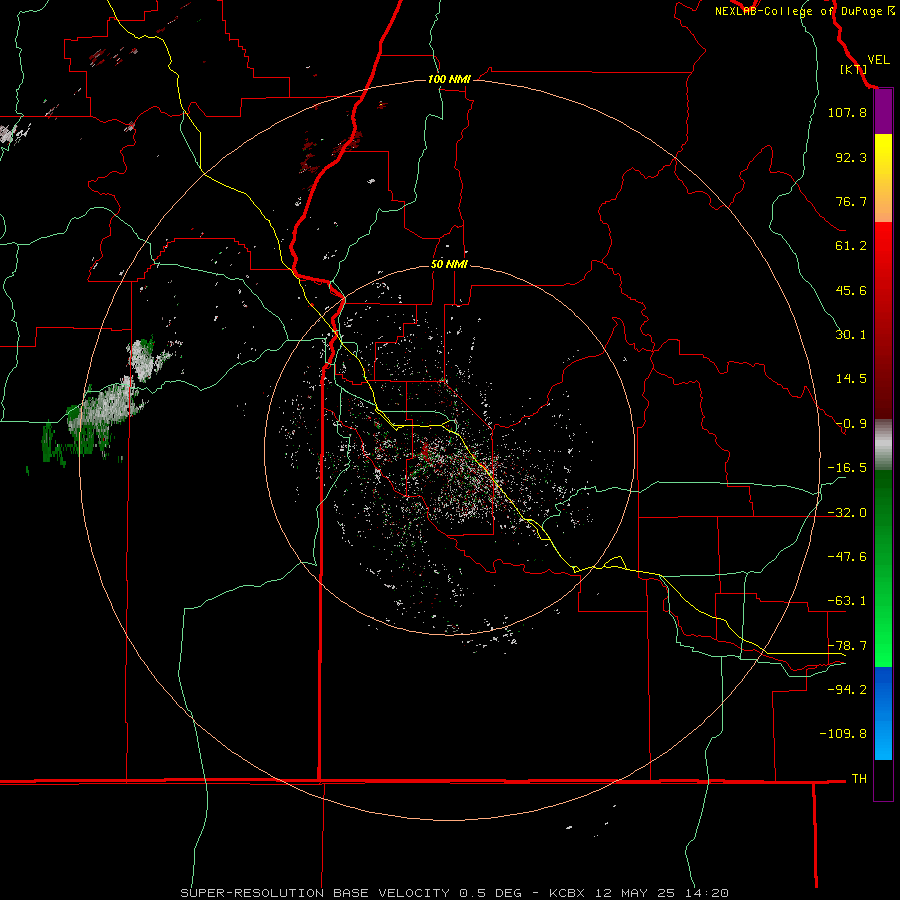The width and height of the screenshot is (900, 900).
Task: Click the [KT] units label
Action: point(853,69)
